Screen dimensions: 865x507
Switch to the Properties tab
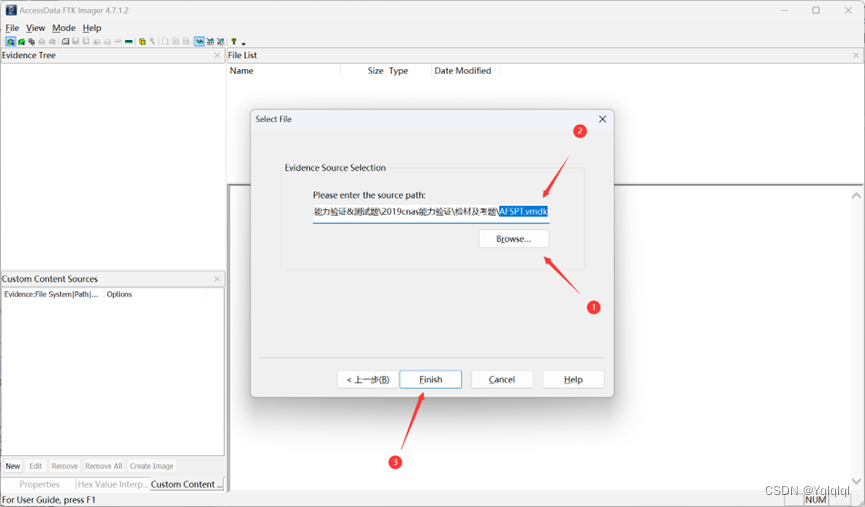(x=39, y=484)
